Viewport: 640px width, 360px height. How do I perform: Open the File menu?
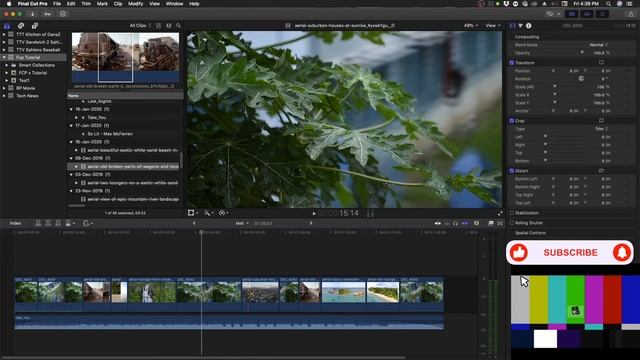[x=57, y=4]
